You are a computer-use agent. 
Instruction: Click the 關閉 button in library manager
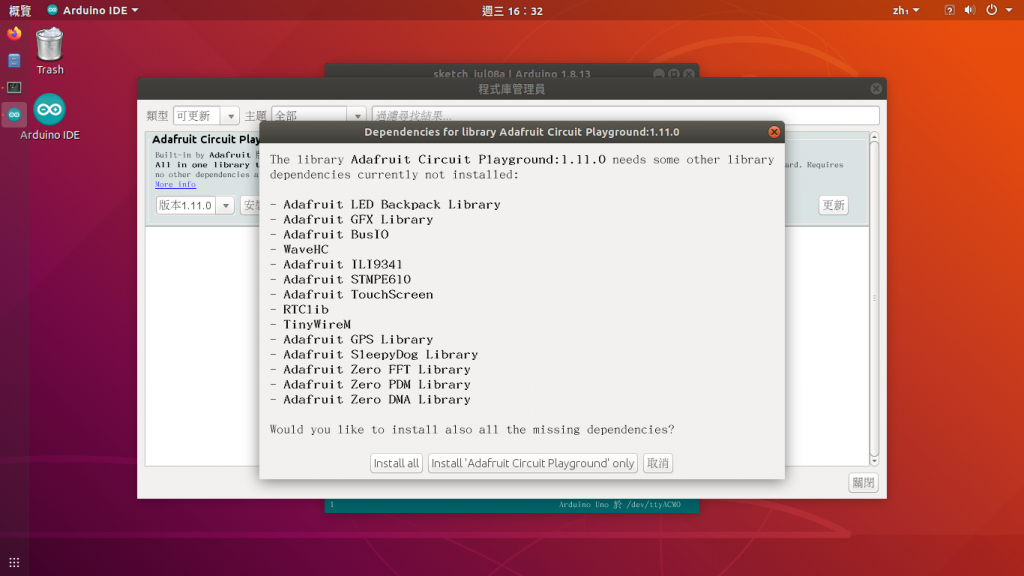click(863, 483)
